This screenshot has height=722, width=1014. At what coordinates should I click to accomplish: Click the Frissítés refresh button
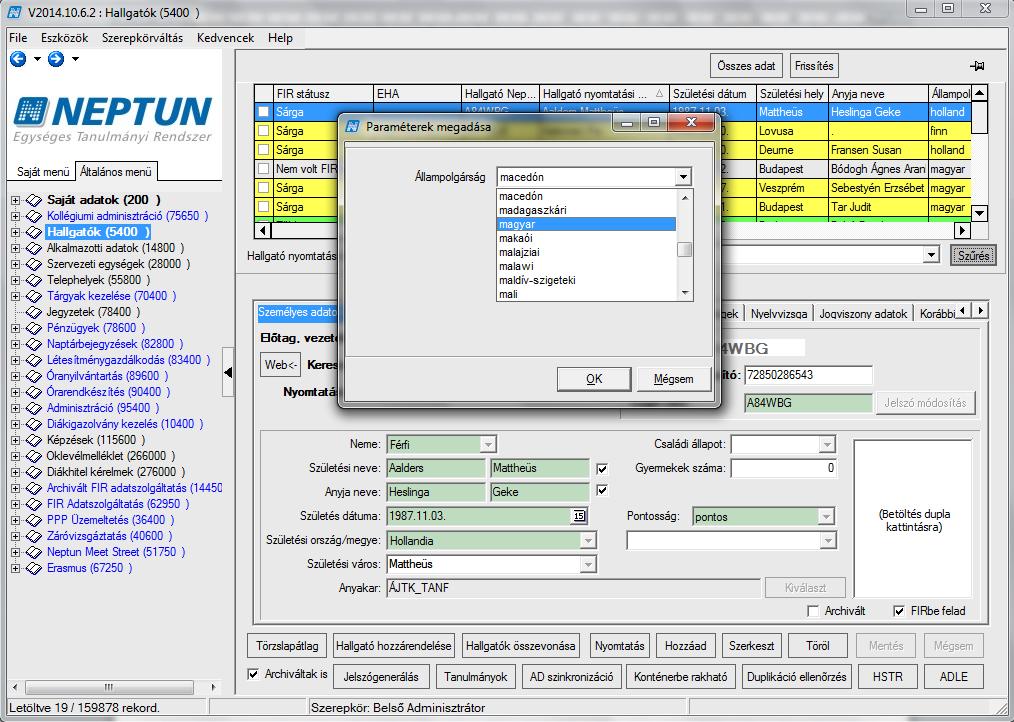tap(814, 66)
